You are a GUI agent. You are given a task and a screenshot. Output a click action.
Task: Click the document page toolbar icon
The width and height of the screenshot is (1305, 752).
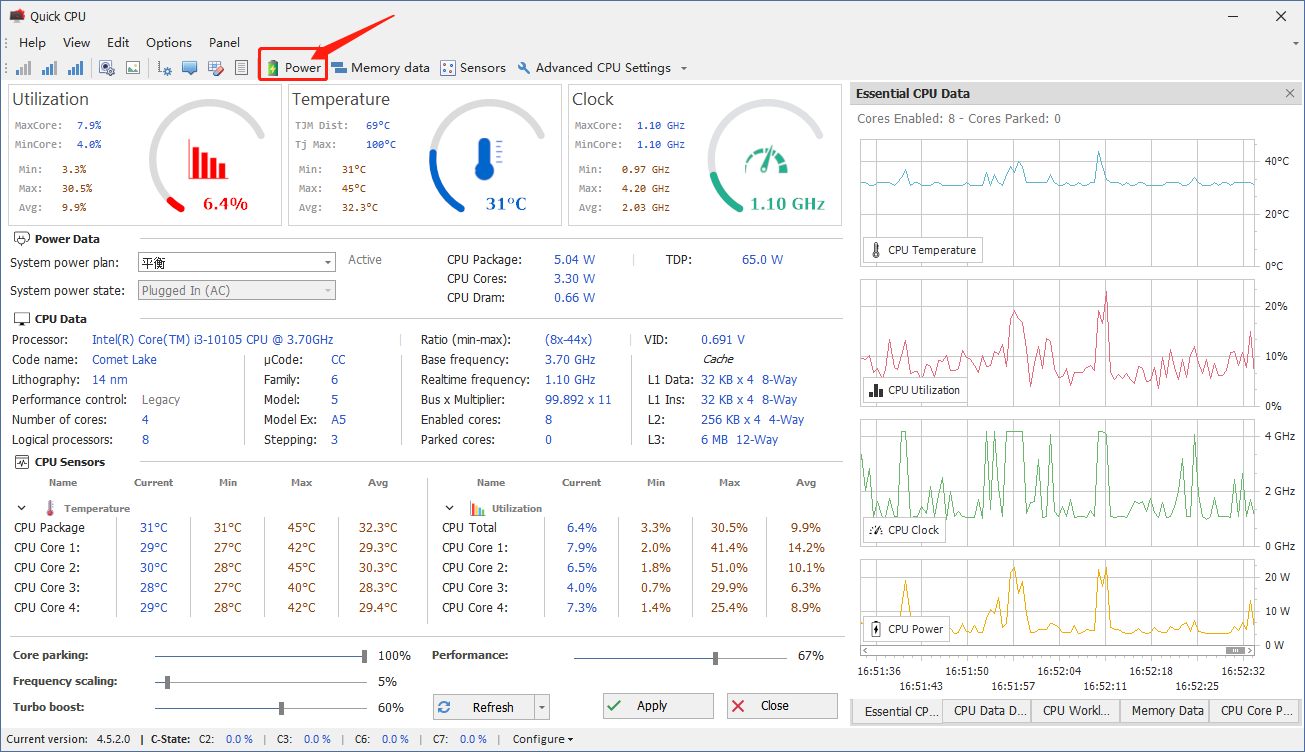point(241,68)
